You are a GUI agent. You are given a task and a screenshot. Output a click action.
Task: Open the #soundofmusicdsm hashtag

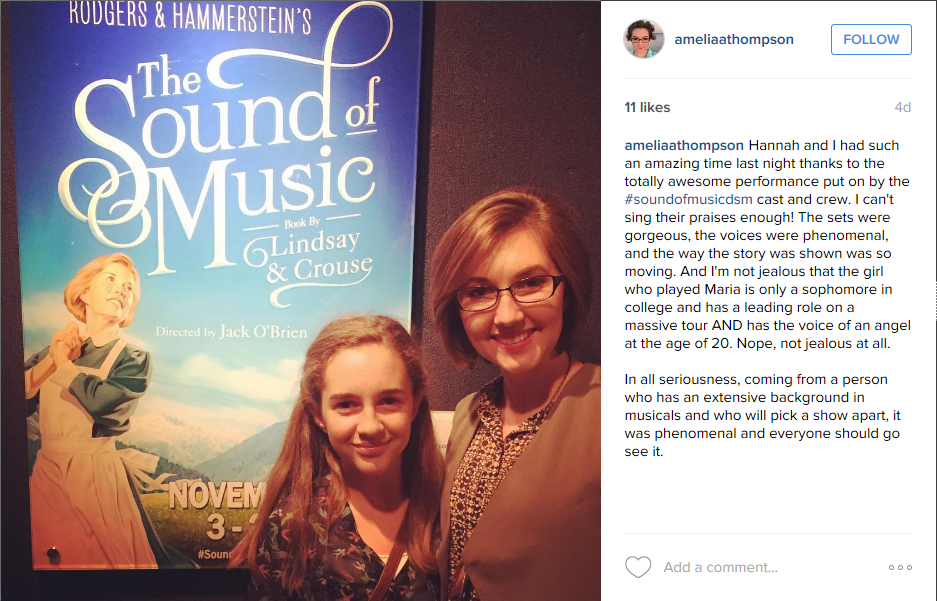click(688, 199)
